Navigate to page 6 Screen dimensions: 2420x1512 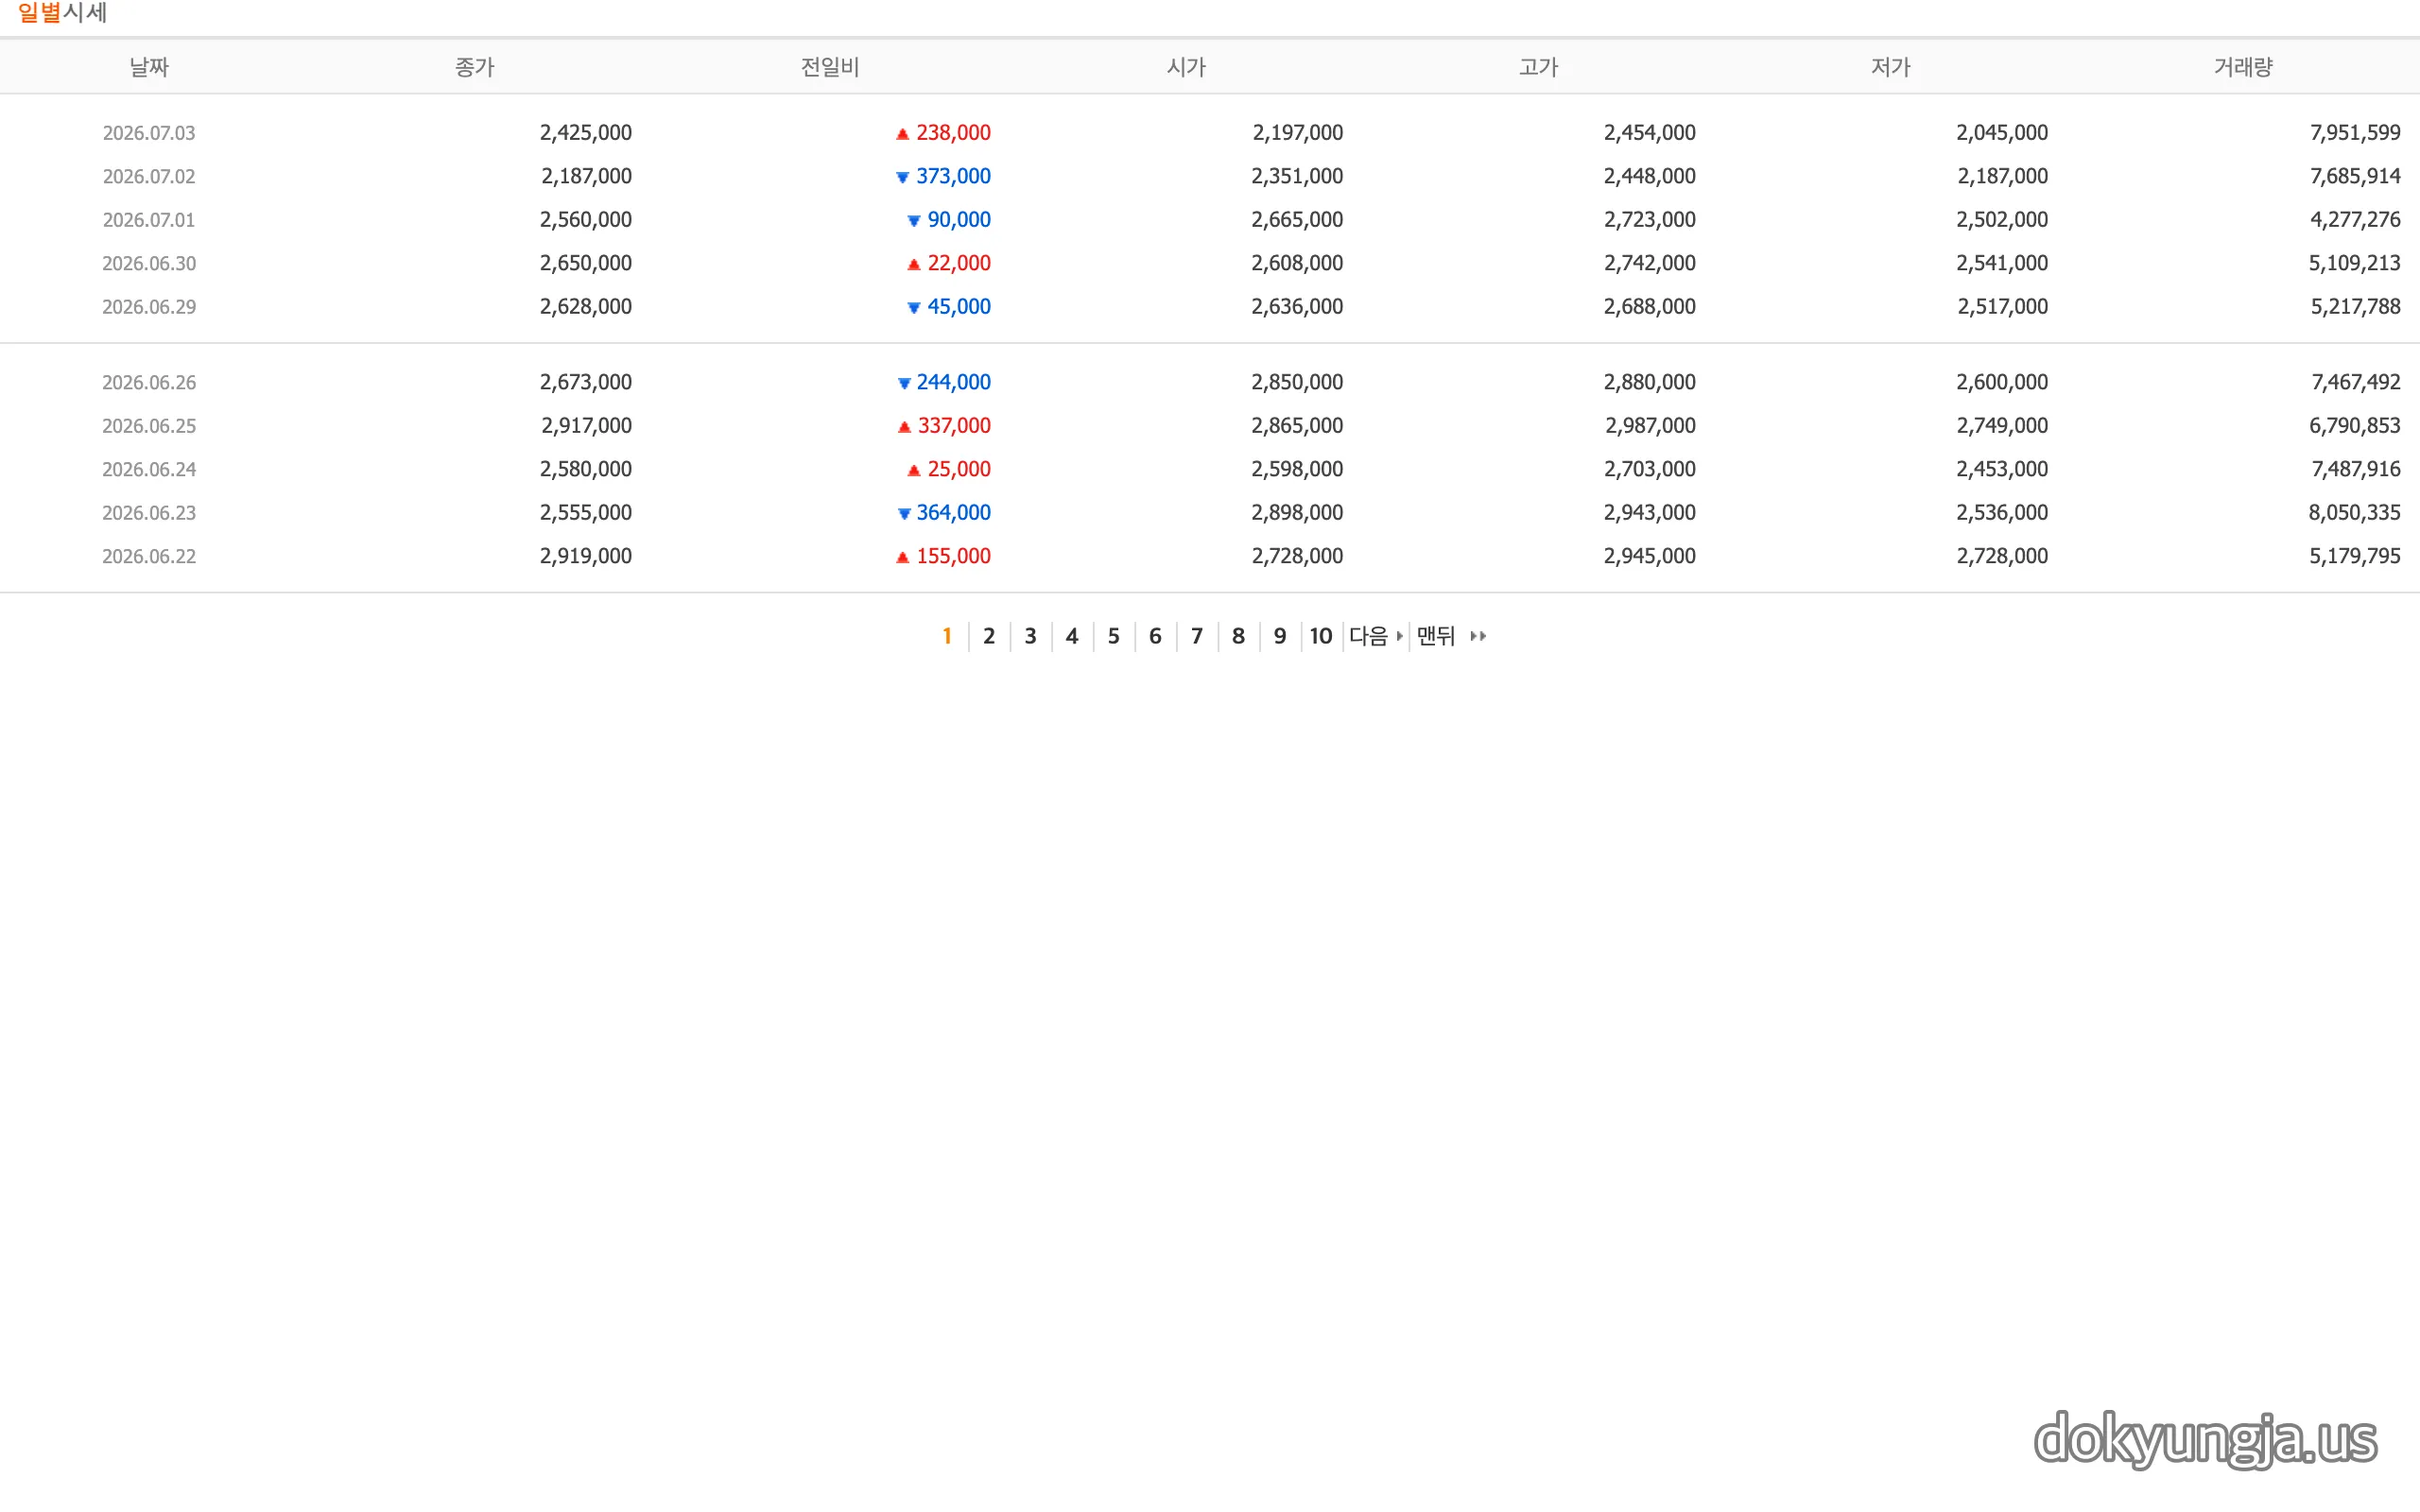[1155, 636]
